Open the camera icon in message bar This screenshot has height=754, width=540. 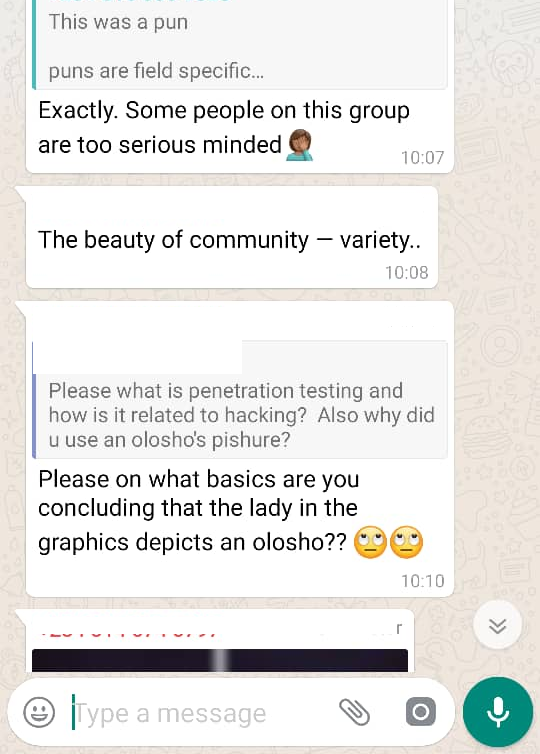coord(421,712)
